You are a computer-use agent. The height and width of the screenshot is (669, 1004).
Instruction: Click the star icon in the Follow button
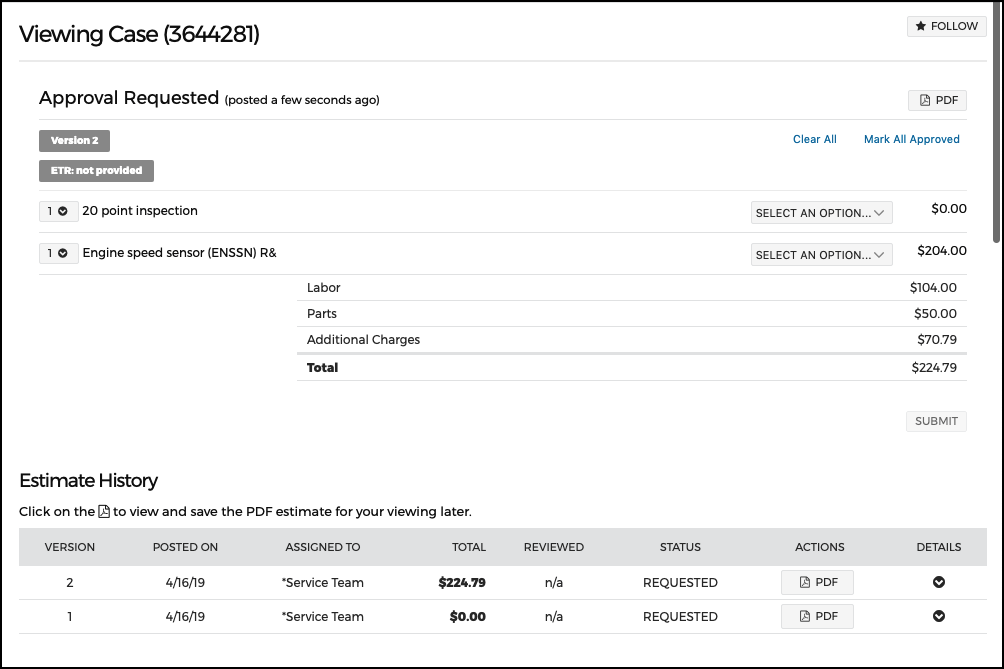[921, 26]
